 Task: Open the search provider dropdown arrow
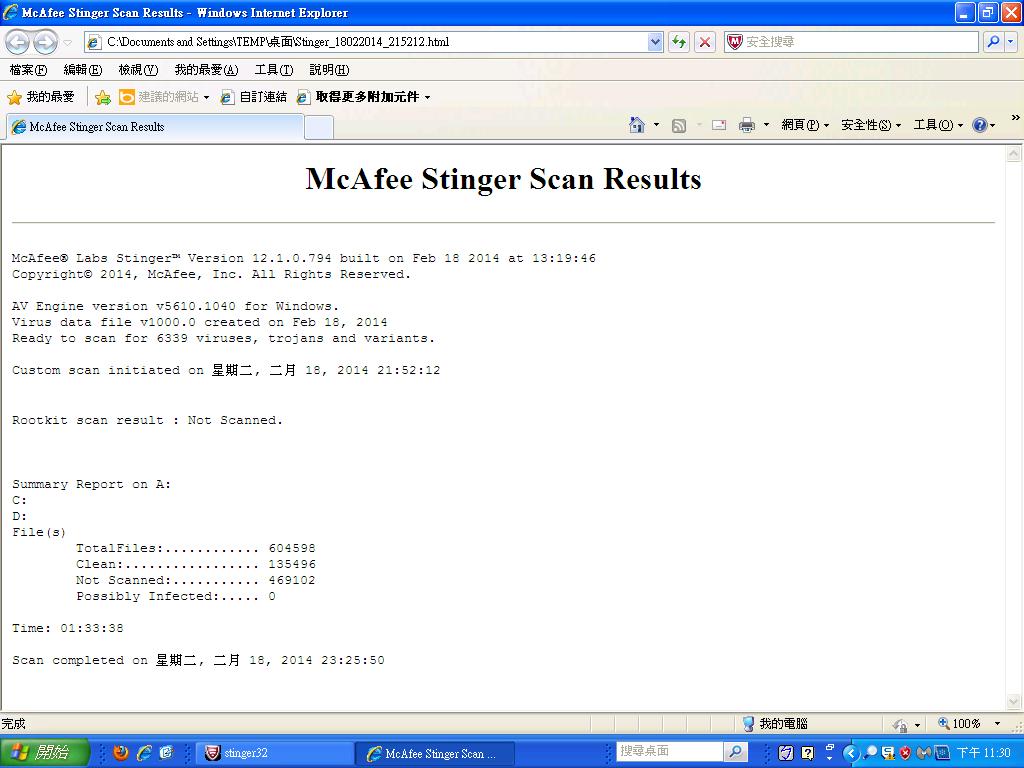point(1011,42)
